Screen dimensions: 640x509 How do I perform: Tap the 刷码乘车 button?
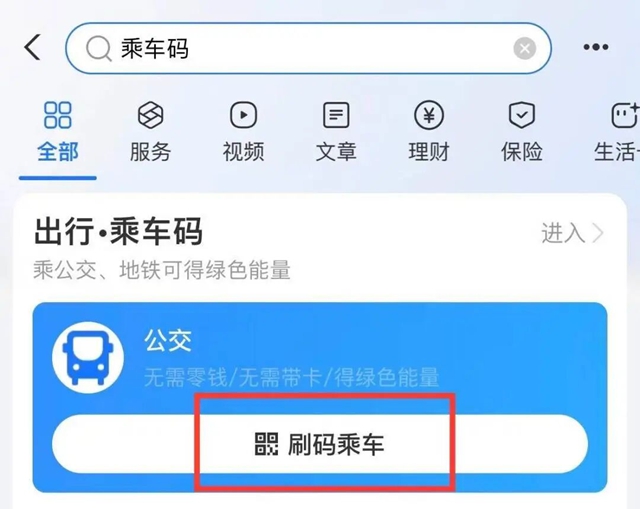tap(320, 444)
